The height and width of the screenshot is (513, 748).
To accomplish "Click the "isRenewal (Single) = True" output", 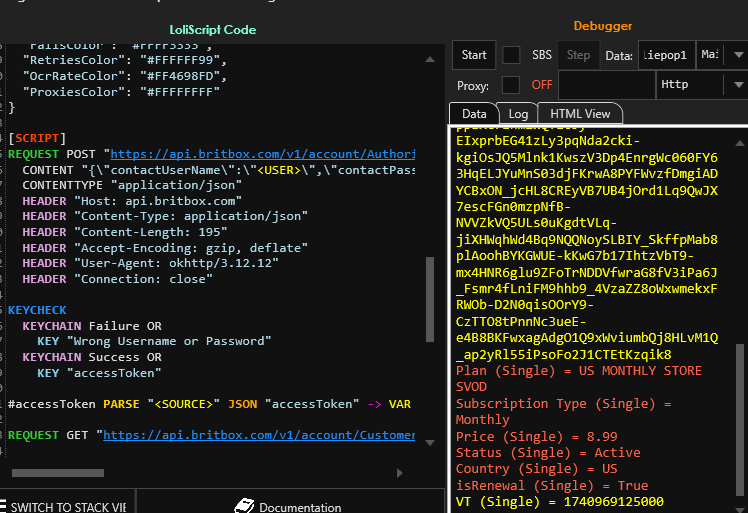I will (x=552, y=486).
